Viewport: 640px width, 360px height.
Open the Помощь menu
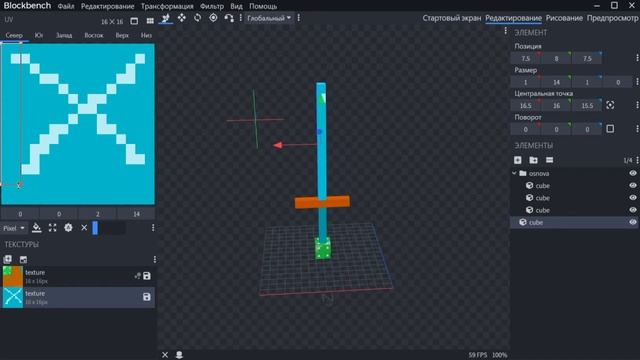(x=263, y=6)
